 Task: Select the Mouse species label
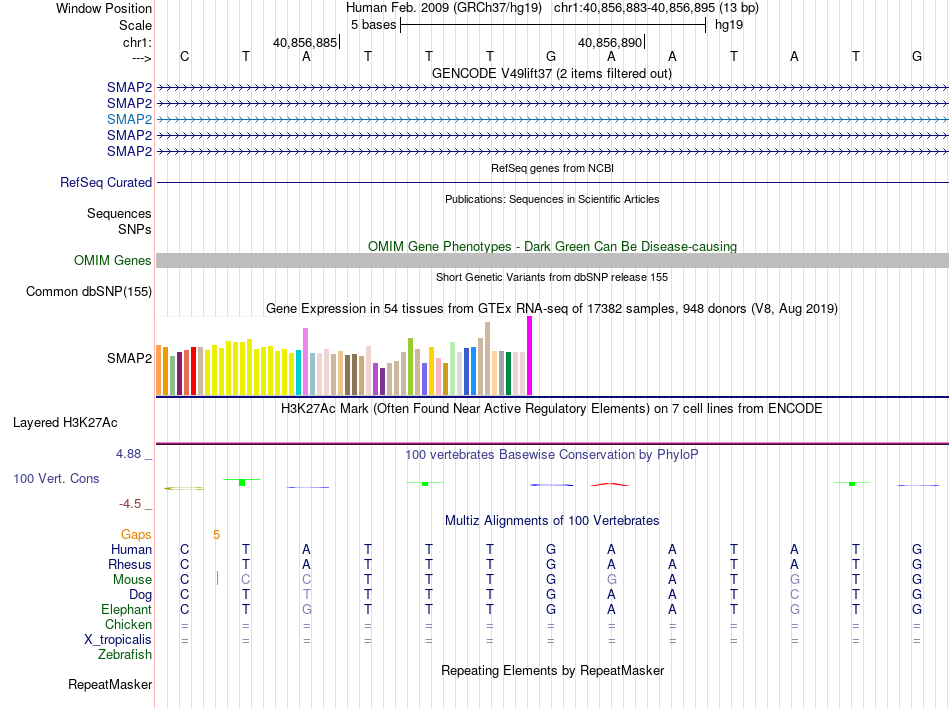coord(132,580)
